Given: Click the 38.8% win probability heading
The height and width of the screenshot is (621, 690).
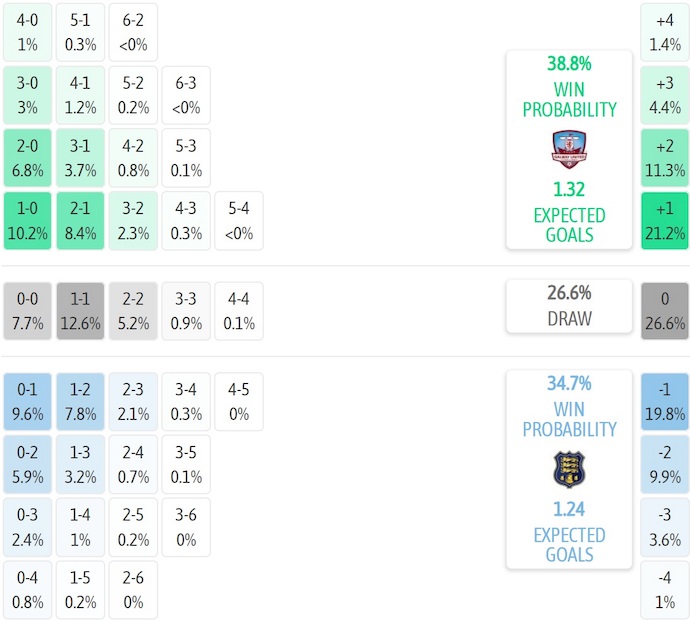Looking at the screenshot, I should coord(568,63).
